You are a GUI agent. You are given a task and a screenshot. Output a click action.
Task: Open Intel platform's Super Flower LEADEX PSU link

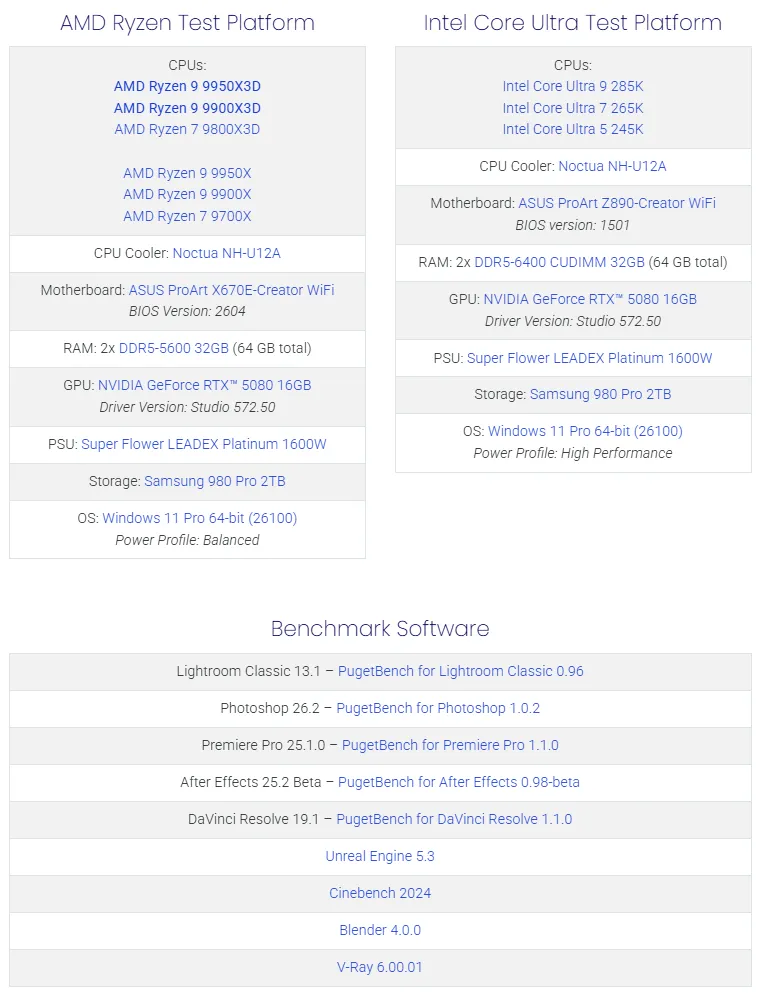point(589,358)
